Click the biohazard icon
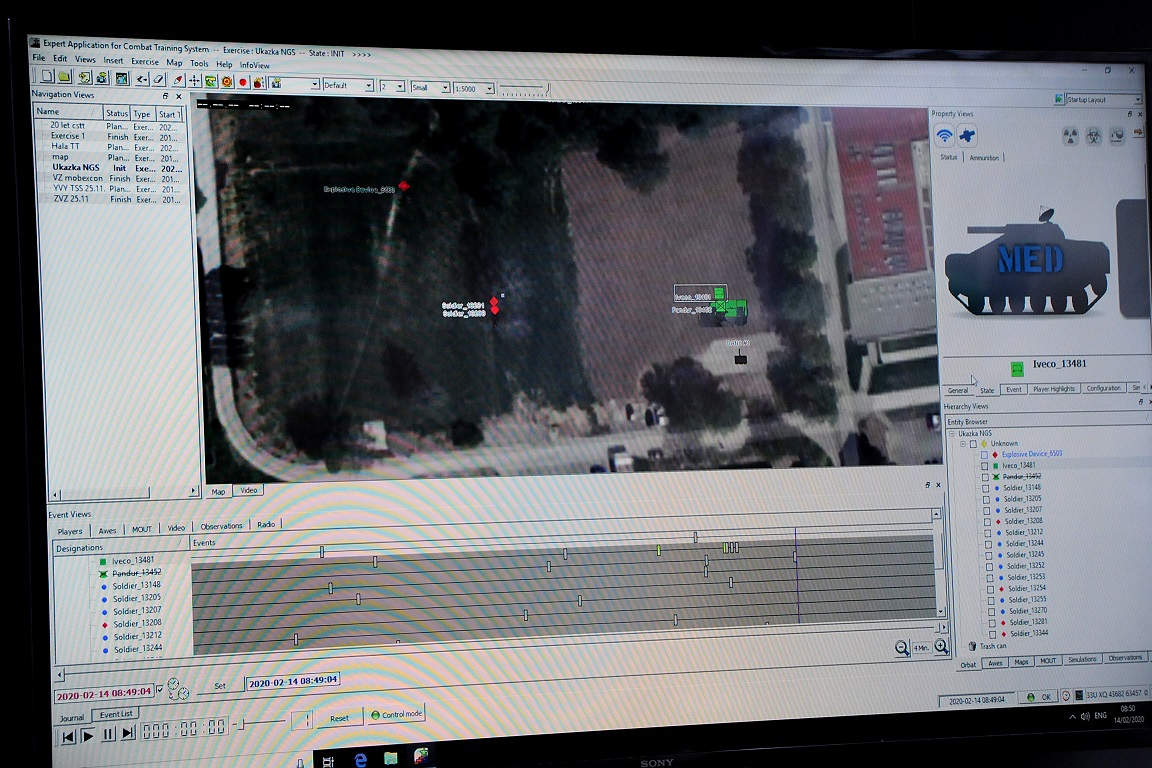Viewport: 1152px width, 768px height. [x=1093, y=136]
